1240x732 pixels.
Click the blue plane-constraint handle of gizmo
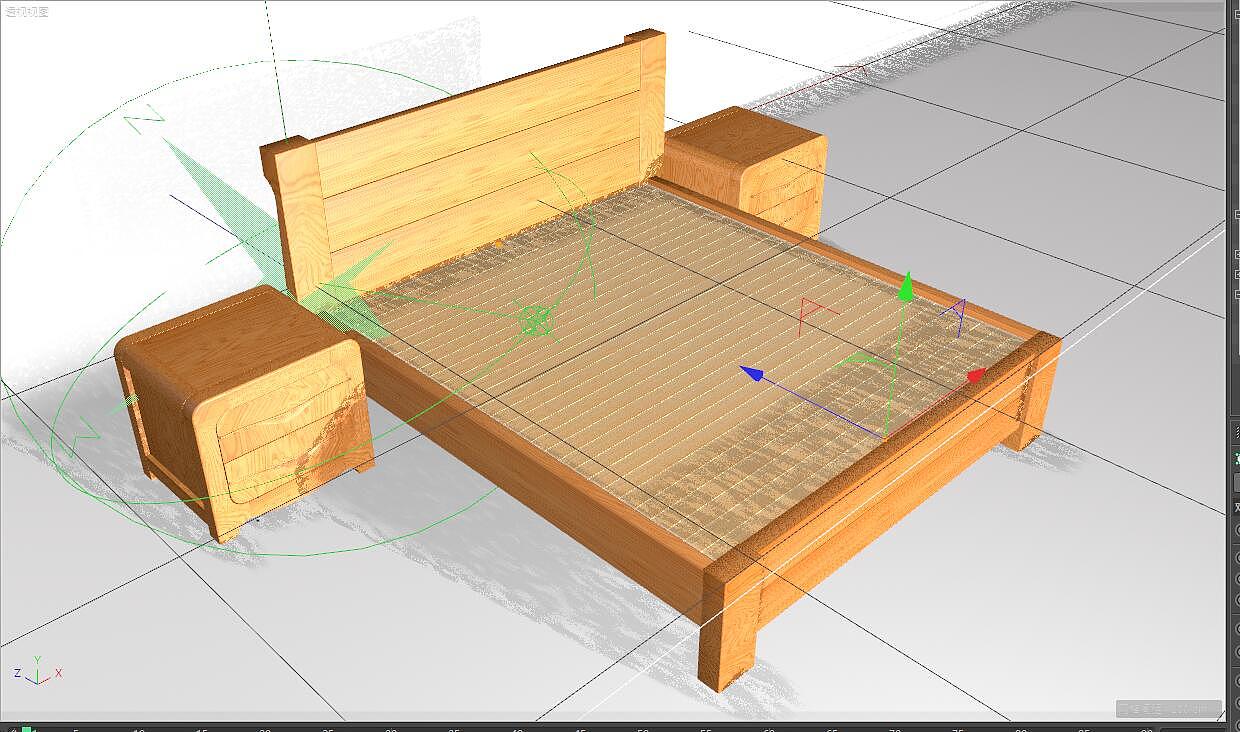pyautogui.click(x=955, y=316)
